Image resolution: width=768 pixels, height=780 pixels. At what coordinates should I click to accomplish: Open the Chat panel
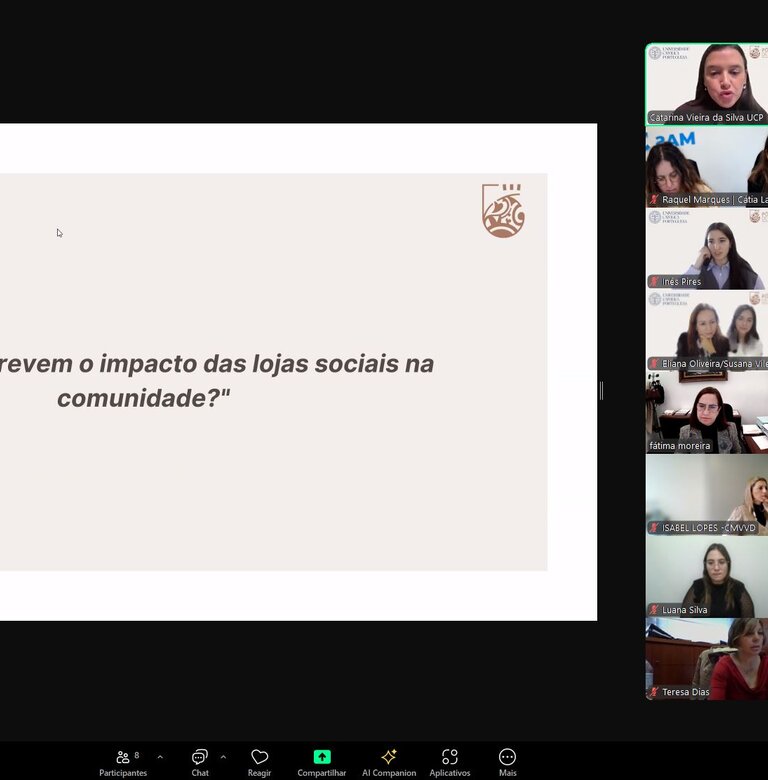coord(200,760)
